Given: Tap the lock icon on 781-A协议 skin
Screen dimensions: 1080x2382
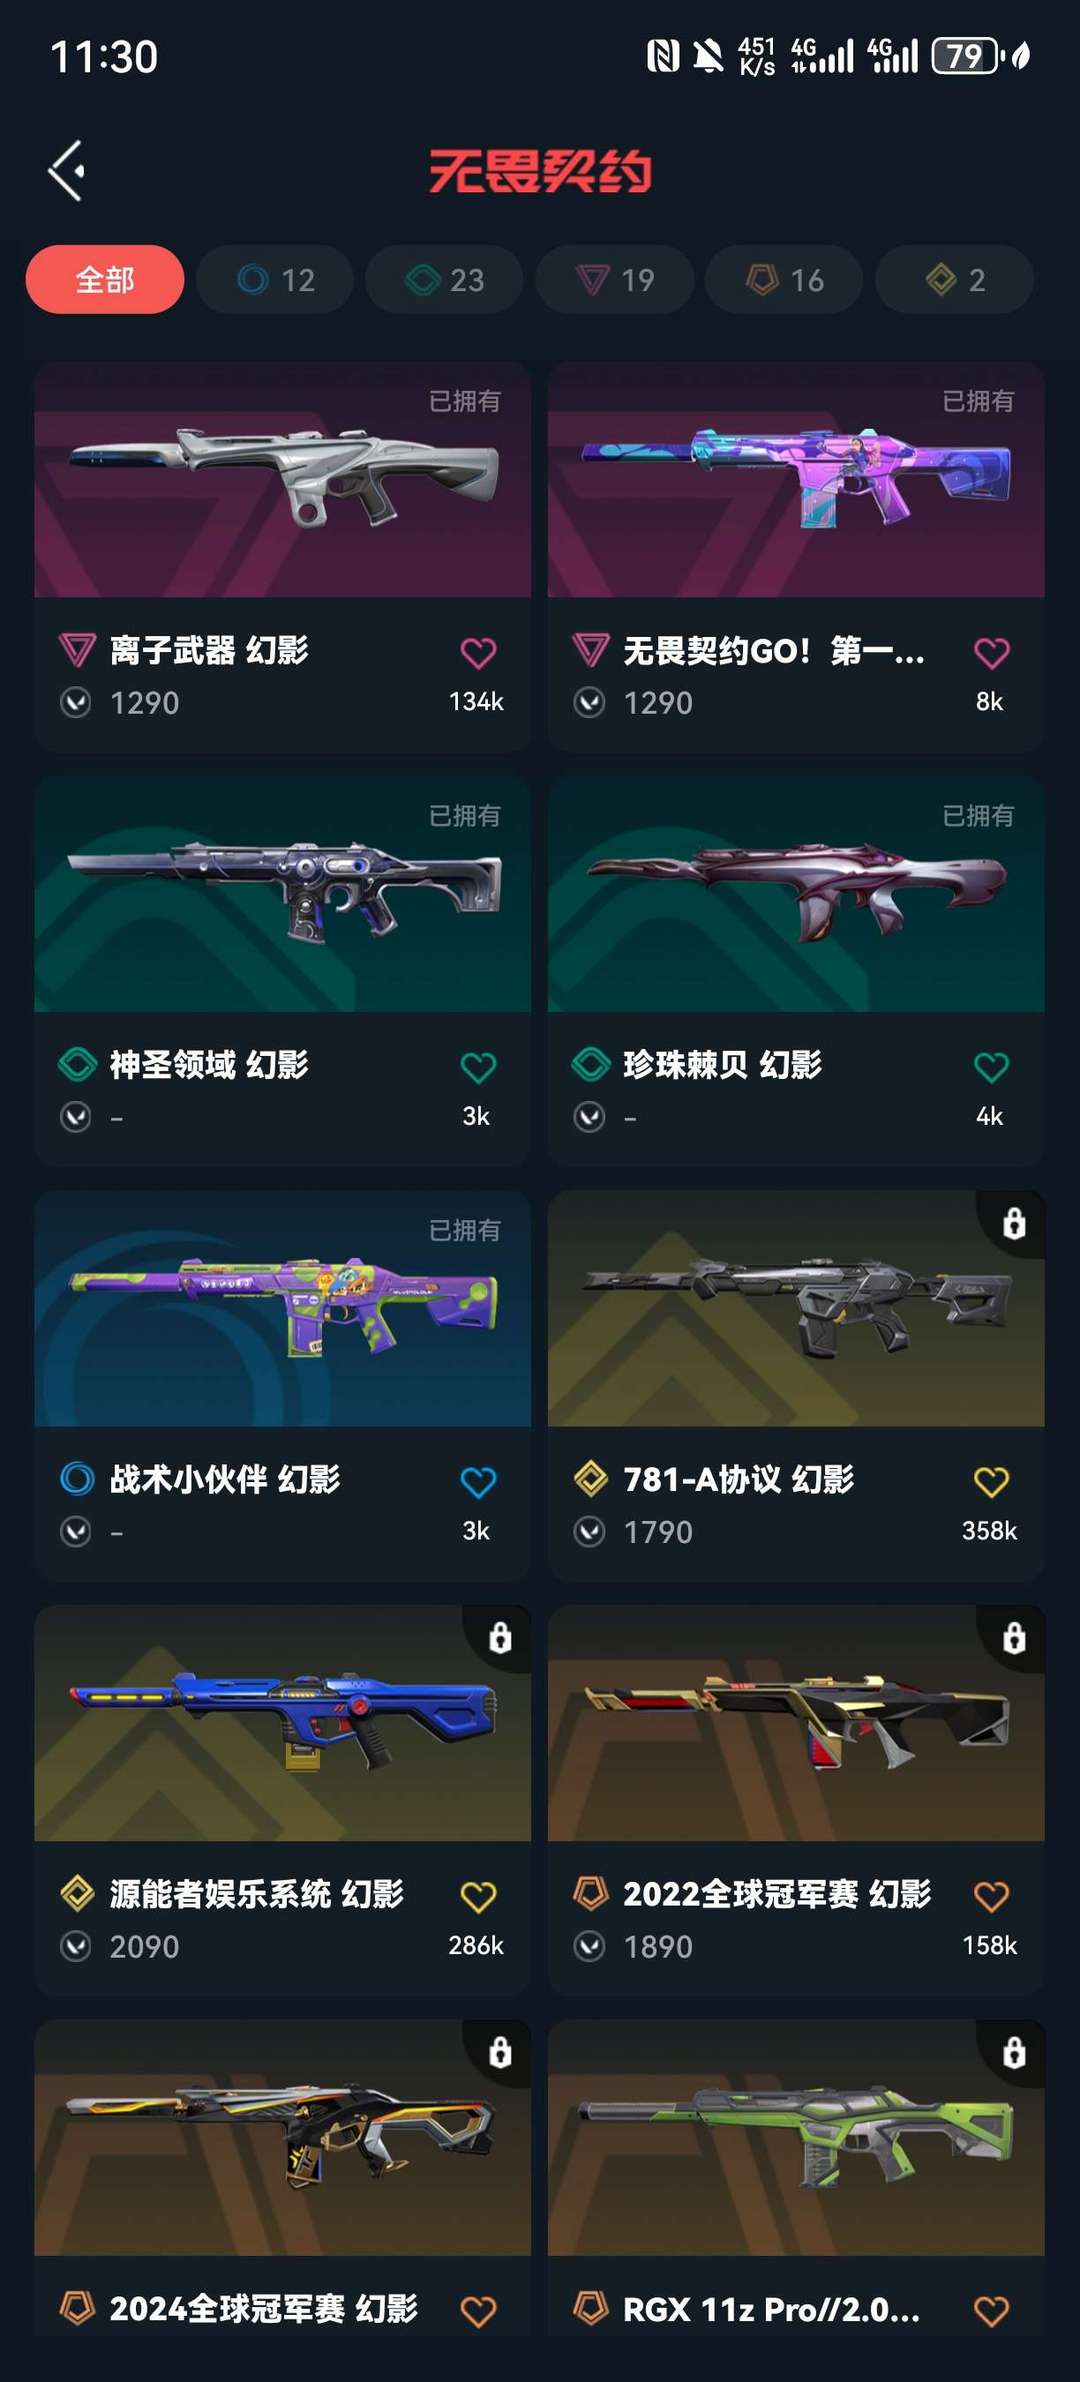Looking at the screenshot, I should point(1014,1223).
